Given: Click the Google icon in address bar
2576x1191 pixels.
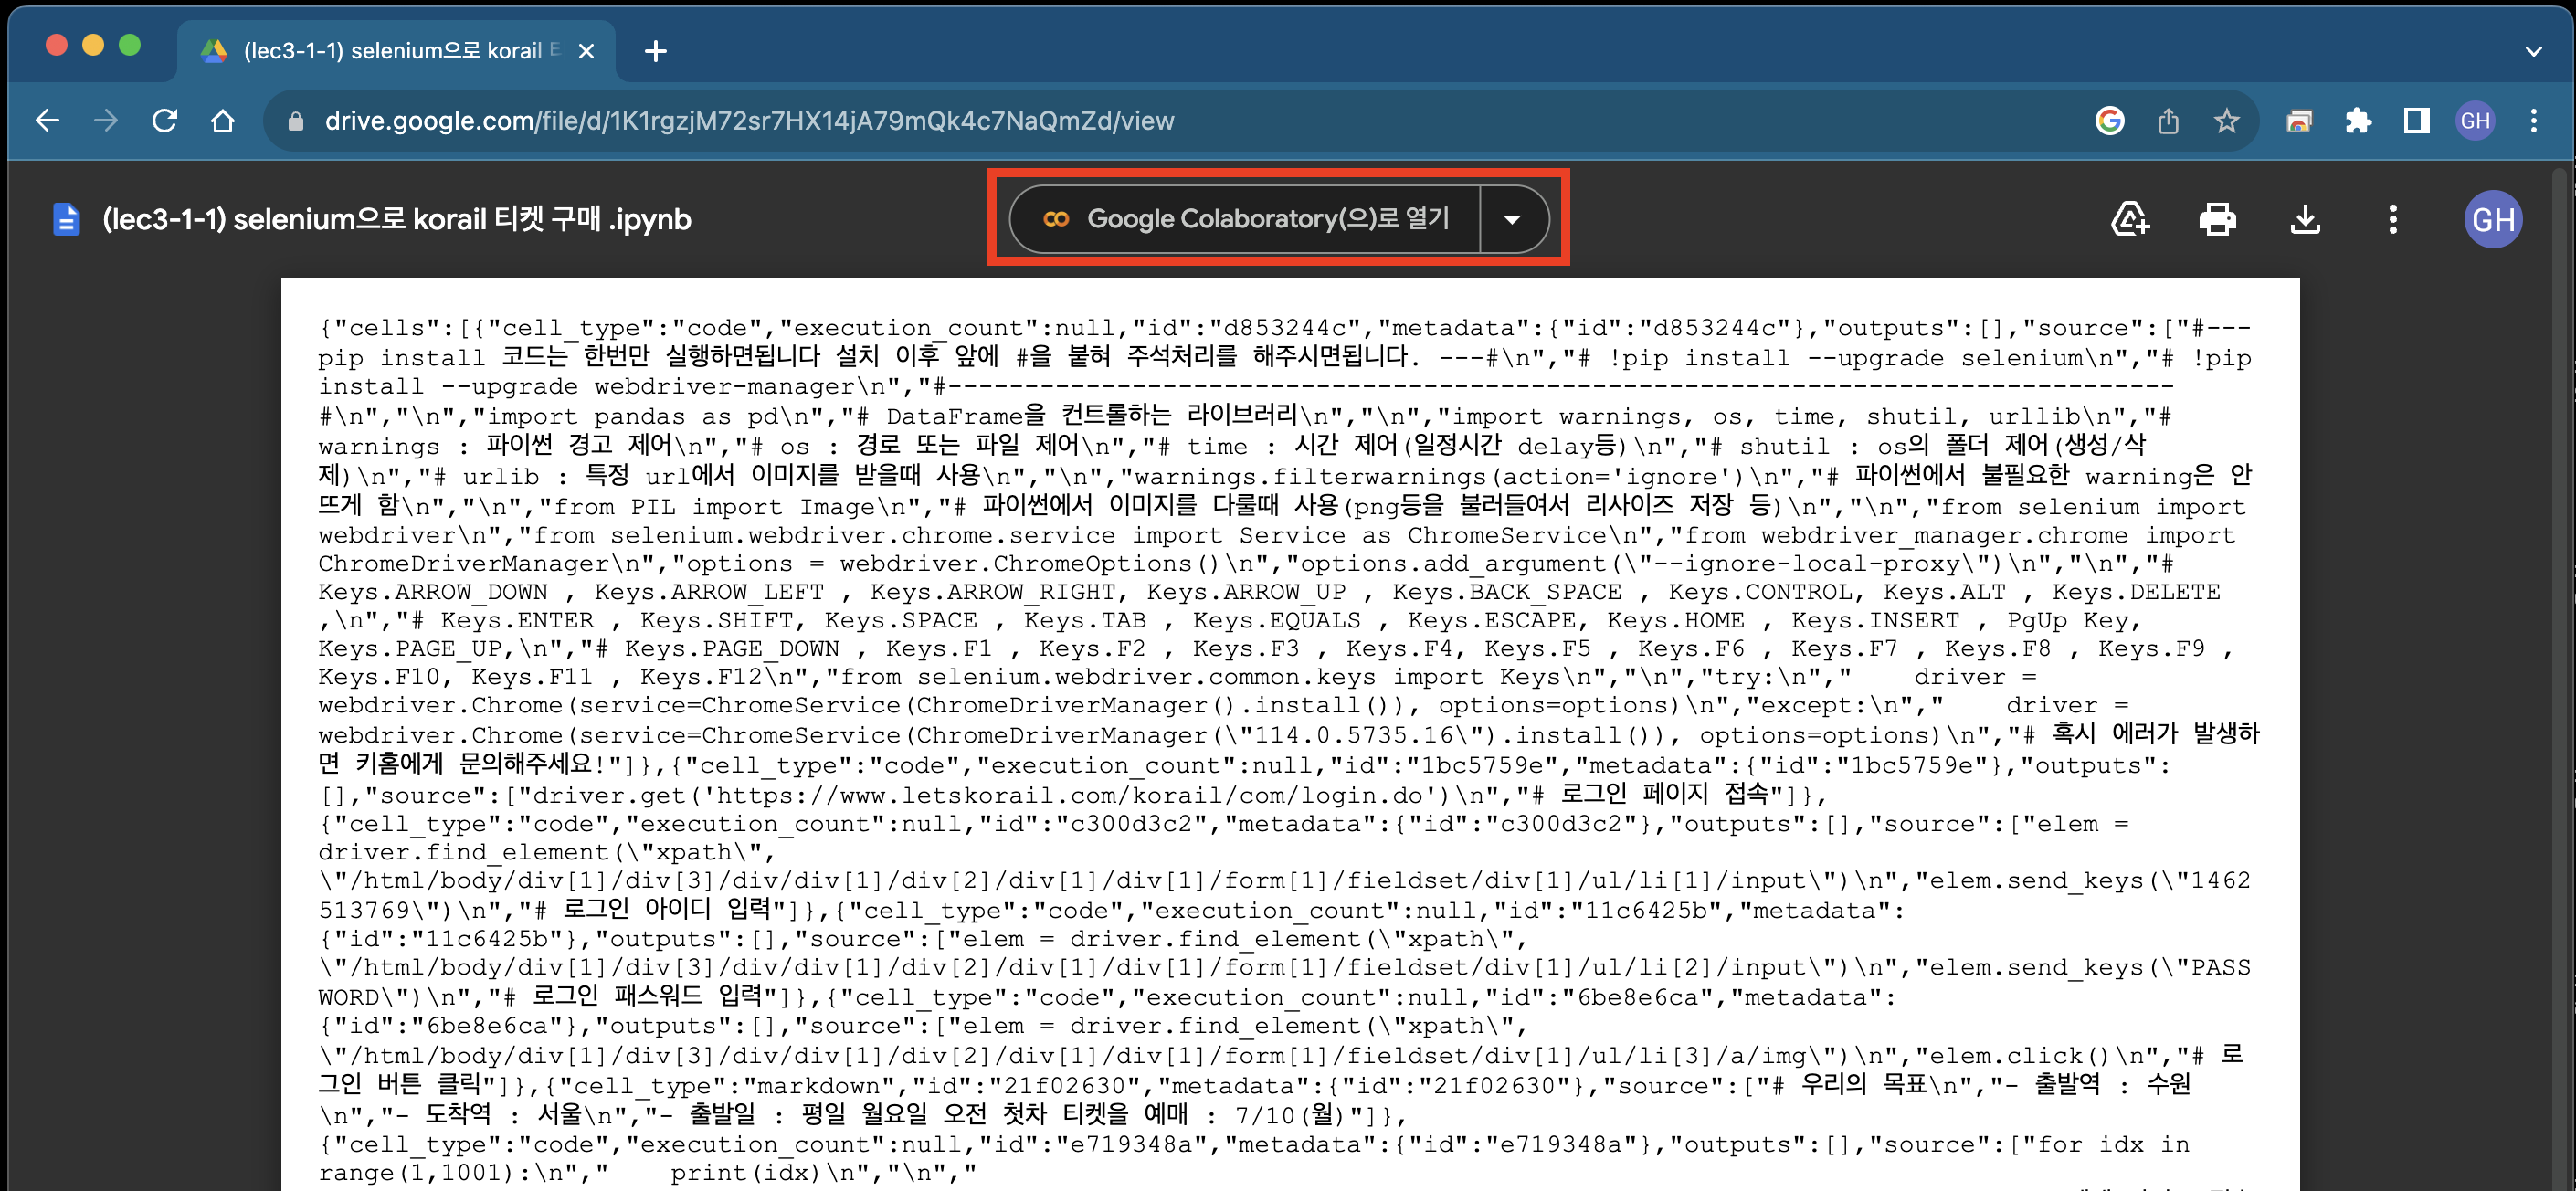Looking at the screenshot, I should coord(2109,121).
